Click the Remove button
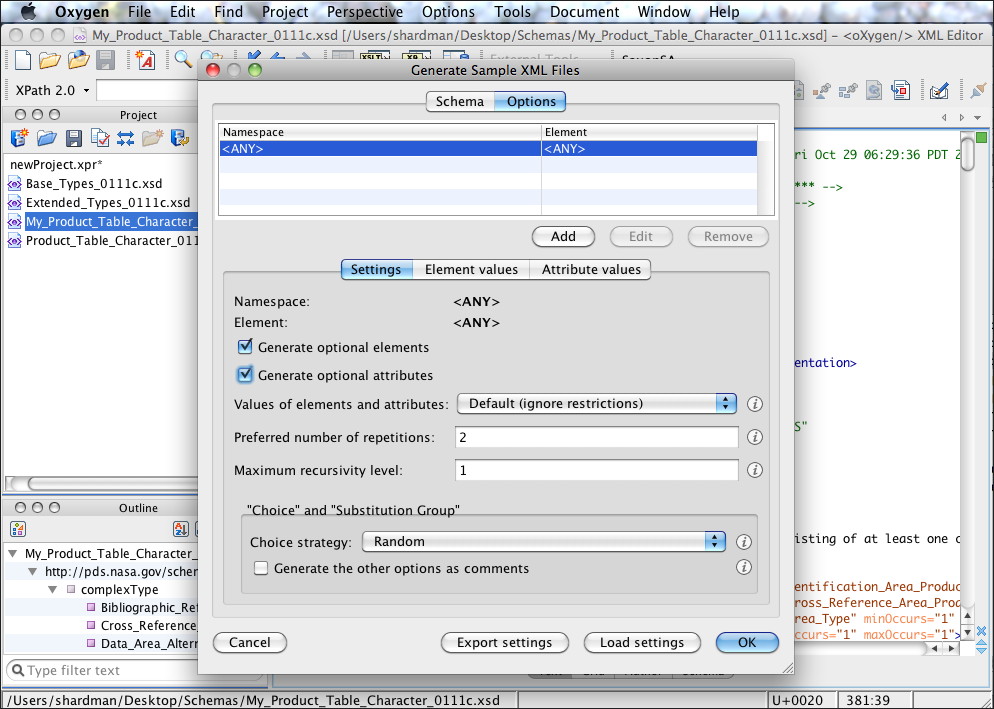 point(728,237)
